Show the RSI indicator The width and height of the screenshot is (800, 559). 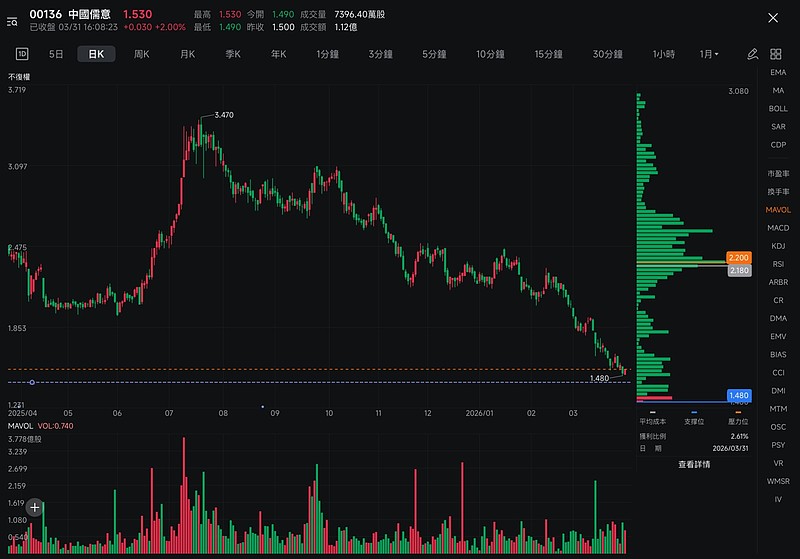(x=778, y=264)
